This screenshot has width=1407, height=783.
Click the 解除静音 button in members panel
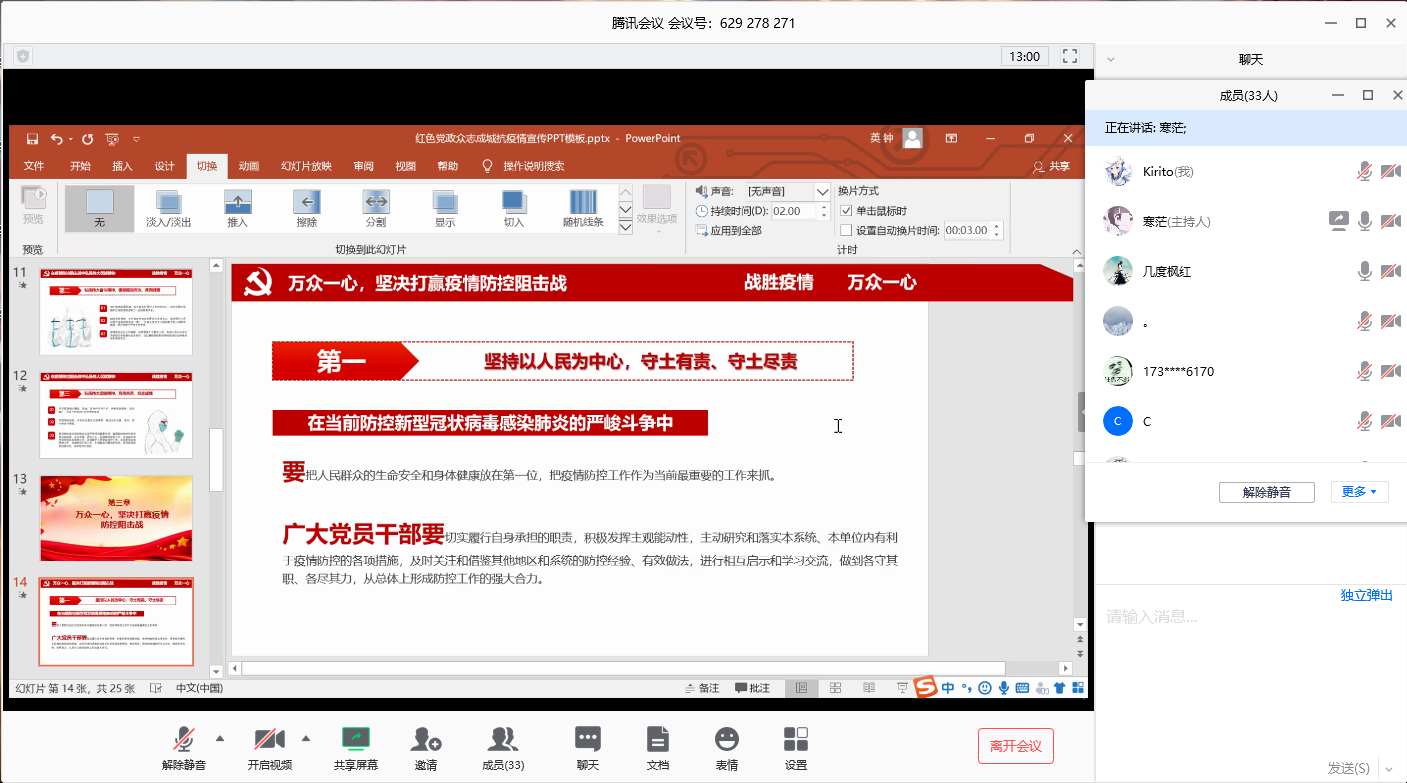pos(1266,492)
